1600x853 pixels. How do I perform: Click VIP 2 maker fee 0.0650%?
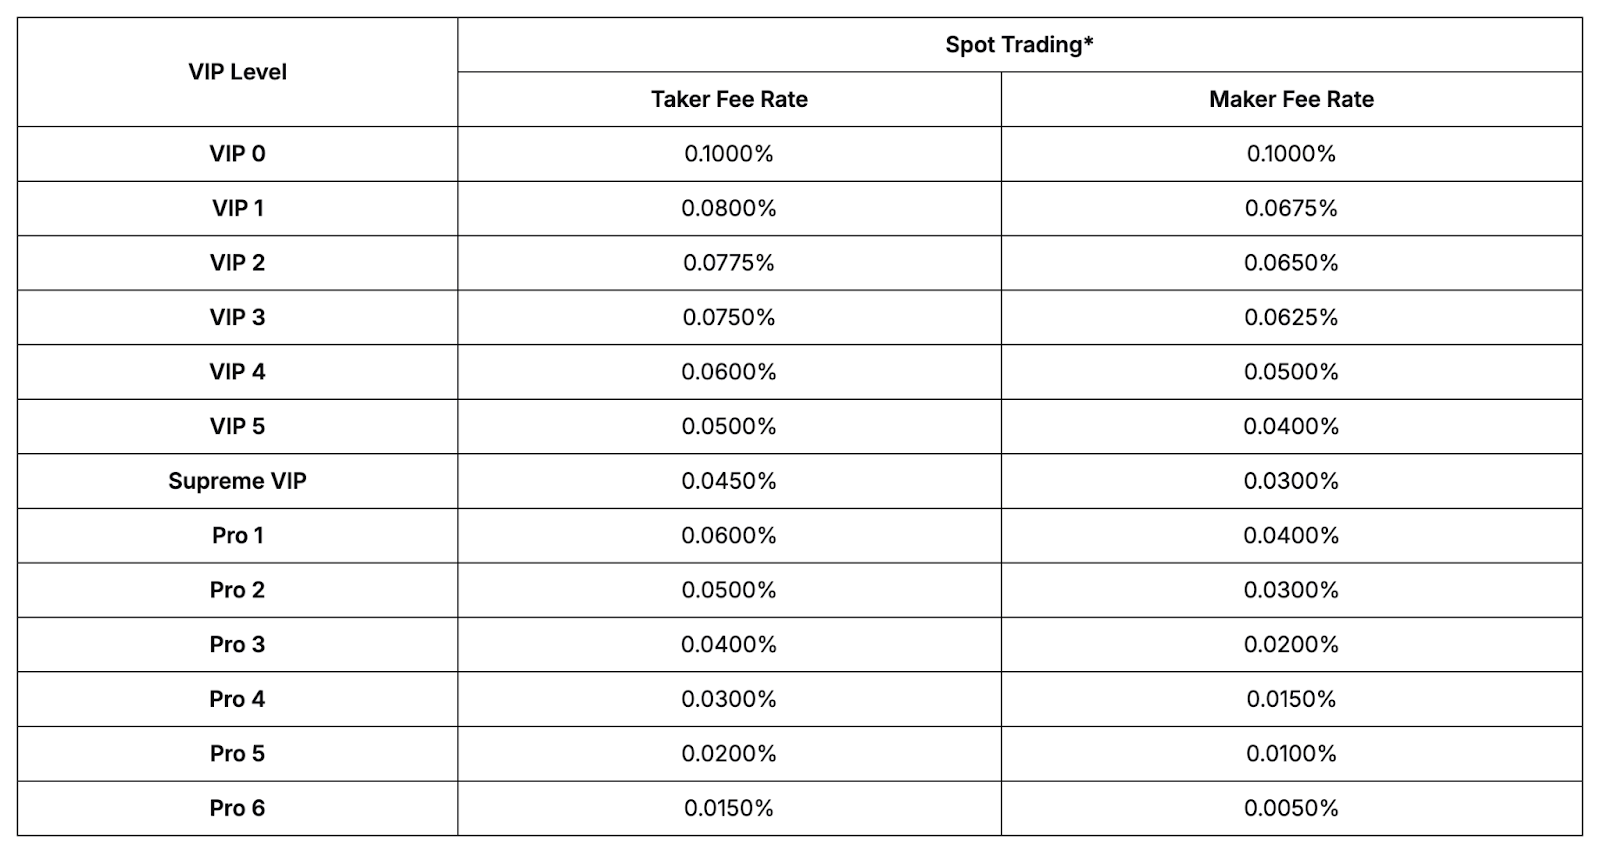(1291, 263)
